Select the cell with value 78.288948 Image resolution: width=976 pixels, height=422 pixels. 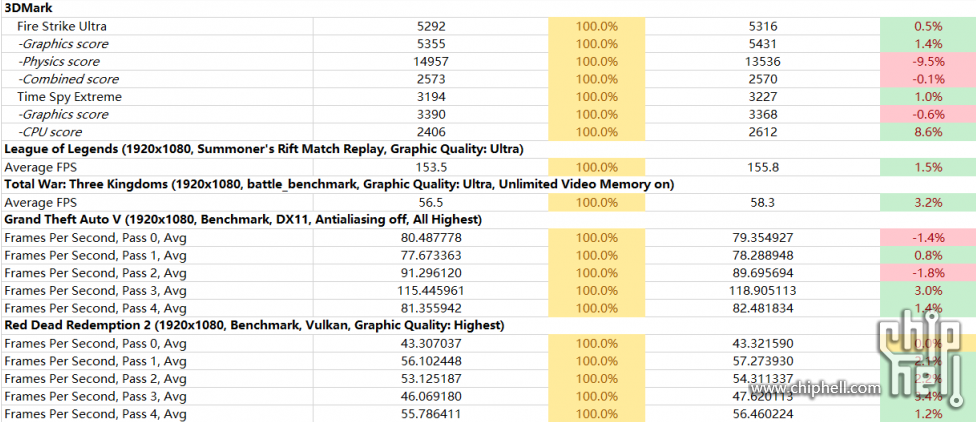tap(763, 255)
